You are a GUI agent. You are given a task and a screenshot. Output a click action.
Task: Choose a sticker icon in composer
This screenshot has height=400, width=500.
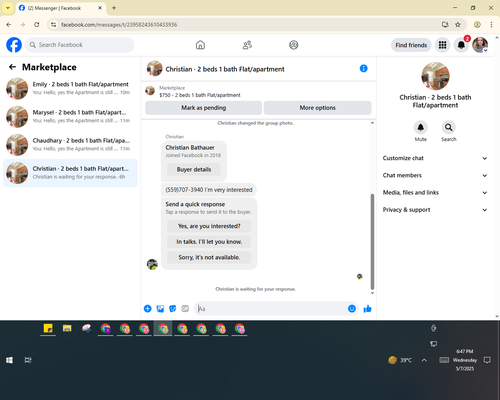point(173,309)
